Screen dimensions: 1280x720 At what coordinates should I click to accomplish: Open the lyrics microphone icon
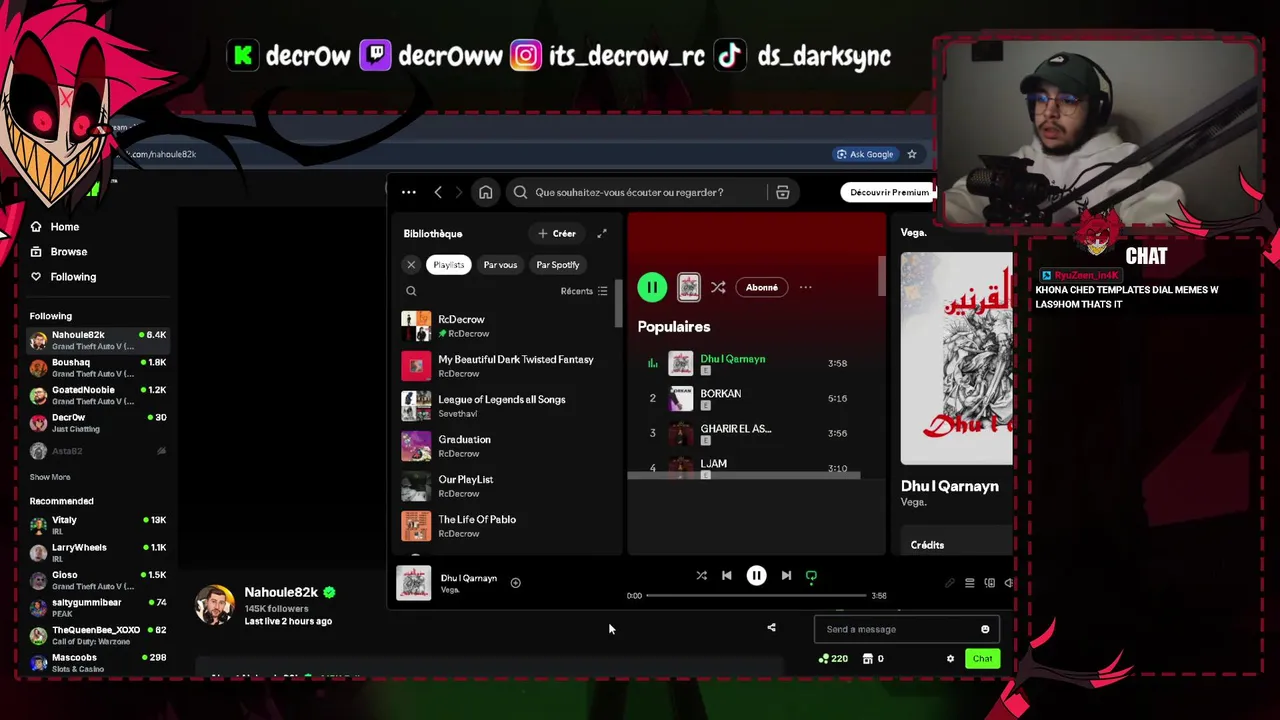[949, 583]
